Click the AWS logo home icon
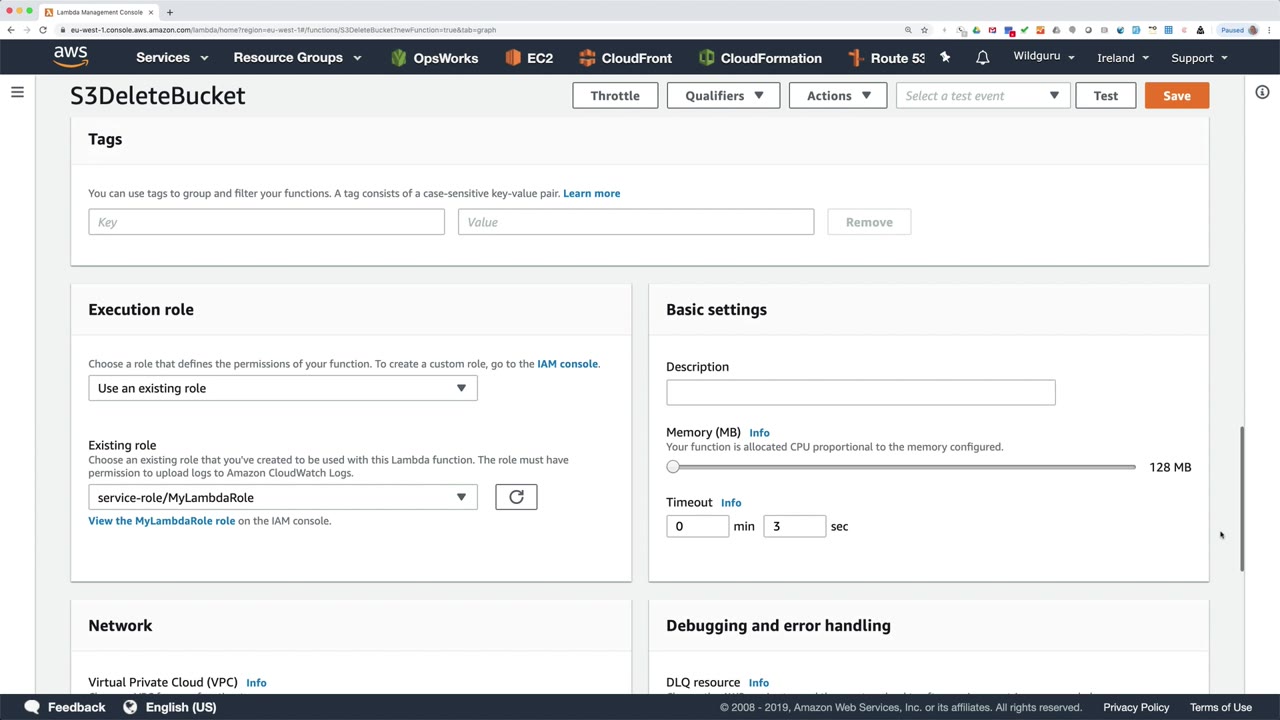 71,57
